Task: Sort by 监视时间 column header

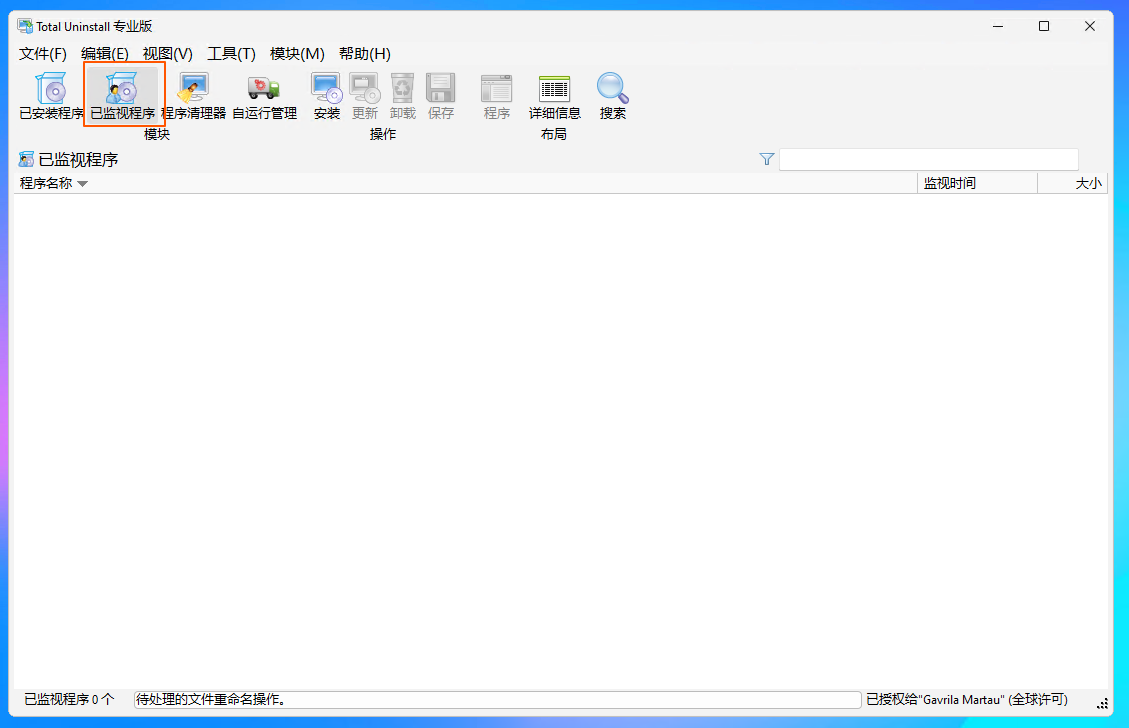Action: (977, 184)
